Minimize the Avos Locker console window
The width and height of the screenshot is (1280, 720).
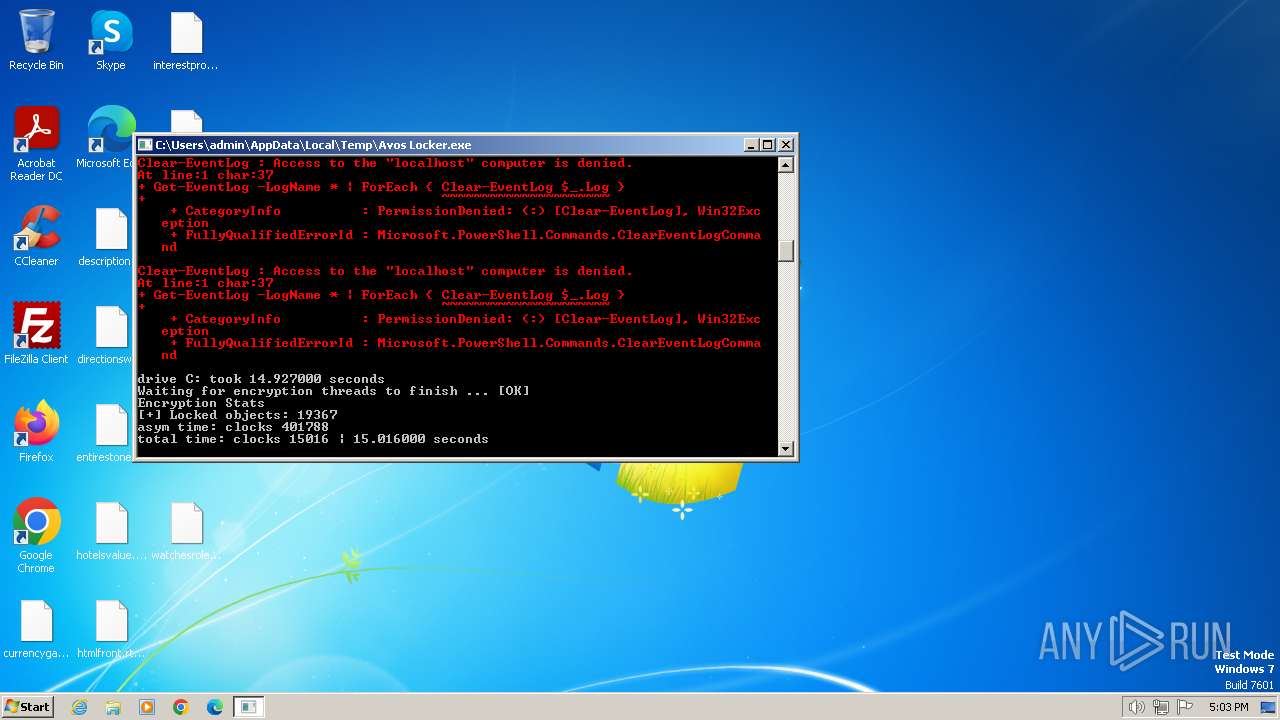click(x=751, y=145)
